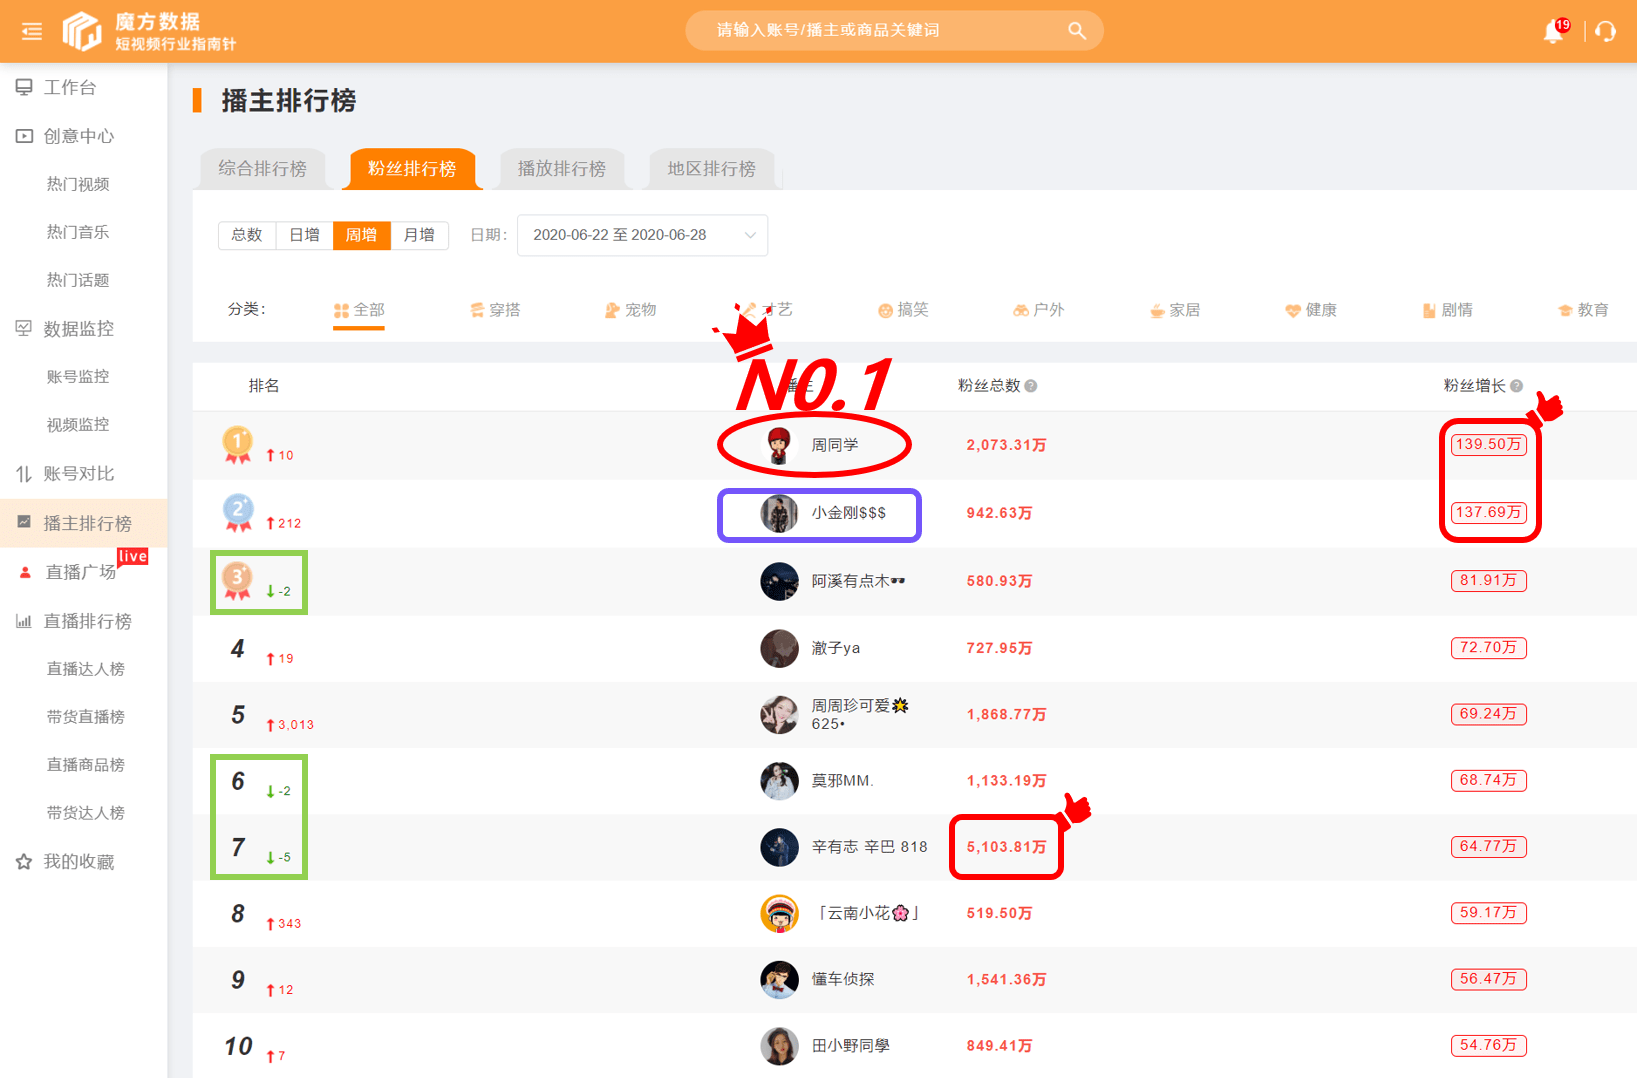Click 阿溪有点木 avatar thumbnail
The width and height of the screenshot is (1637, 1078).
pos(779,581)
